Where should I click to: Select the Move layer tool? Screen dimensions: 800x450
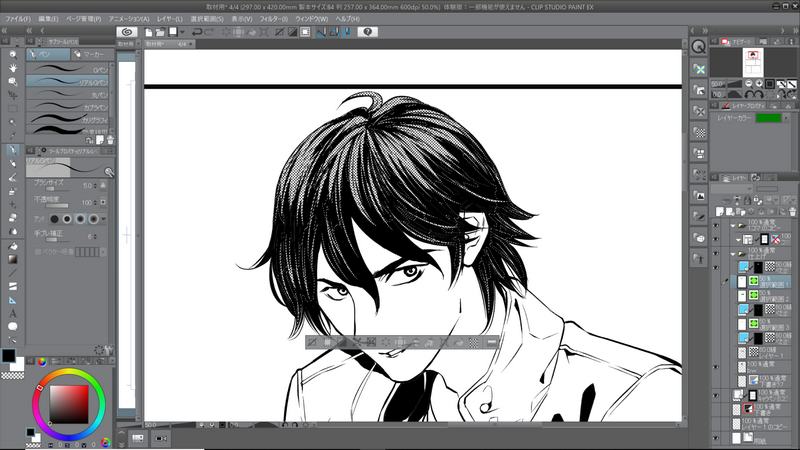(13, 95)
